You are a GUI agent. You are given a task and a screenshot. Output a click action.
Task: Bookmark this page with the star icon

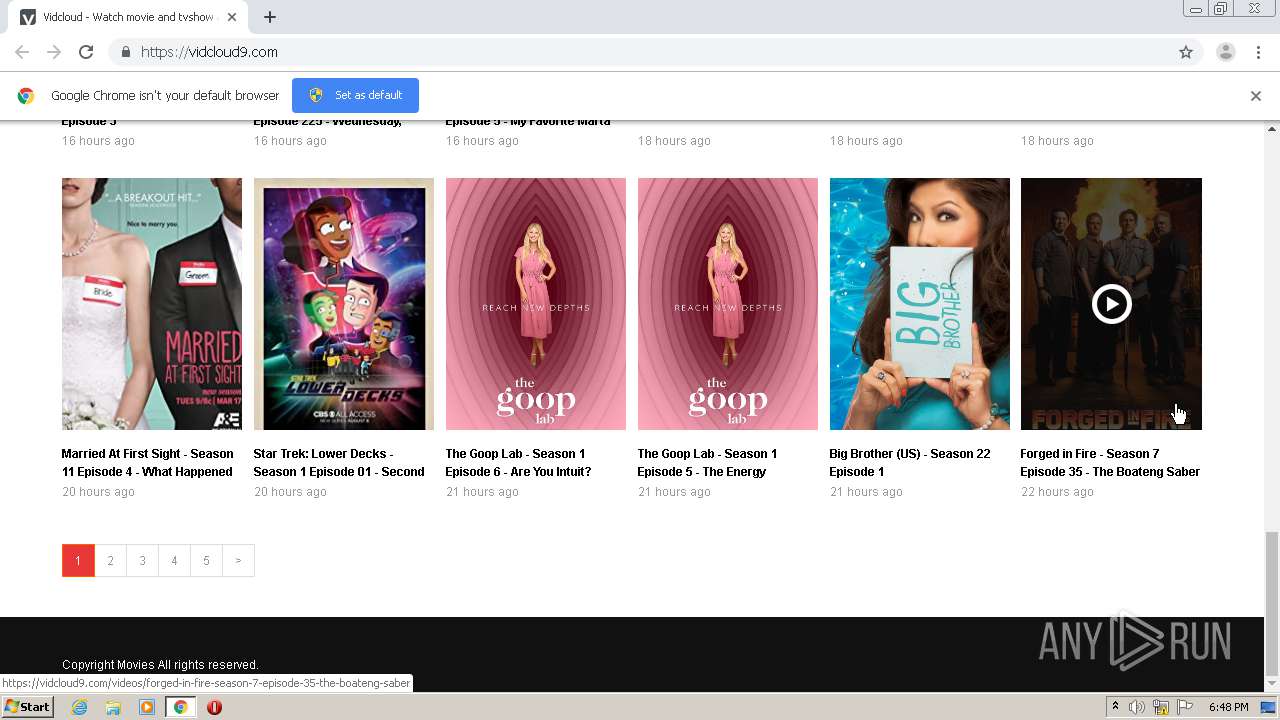pyautogui.click(x=1186, y=52)
